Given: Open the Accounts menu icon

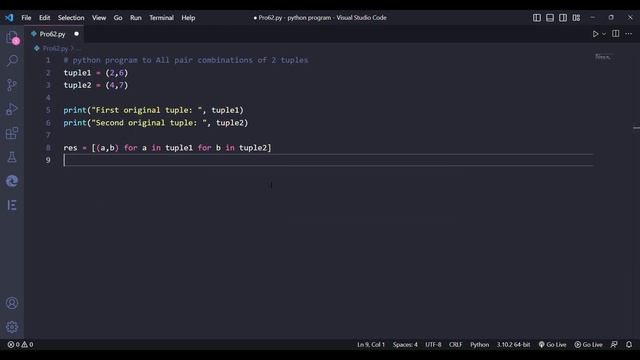Looking at the screenshot, I should pos(12,303).
